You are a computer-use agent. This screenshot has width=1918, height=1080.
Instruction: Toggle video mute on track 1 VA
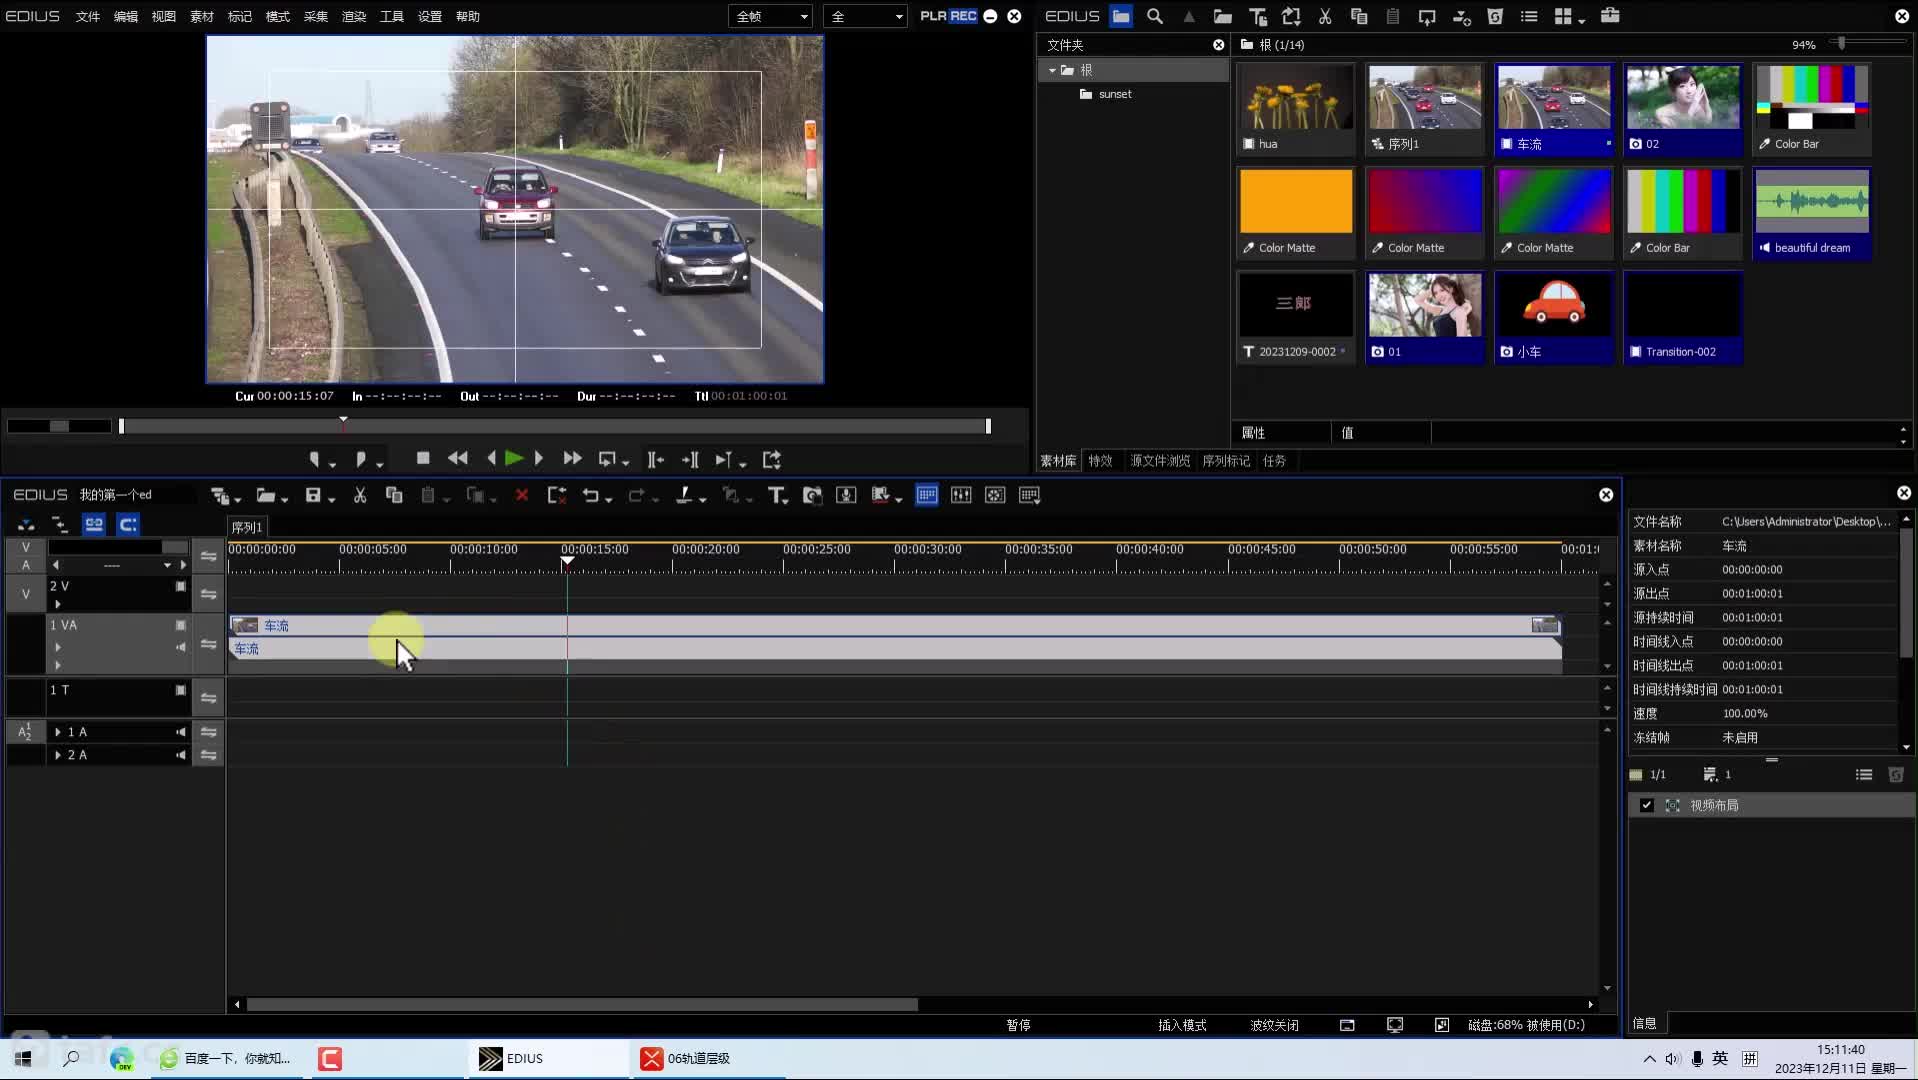(181, 625)
